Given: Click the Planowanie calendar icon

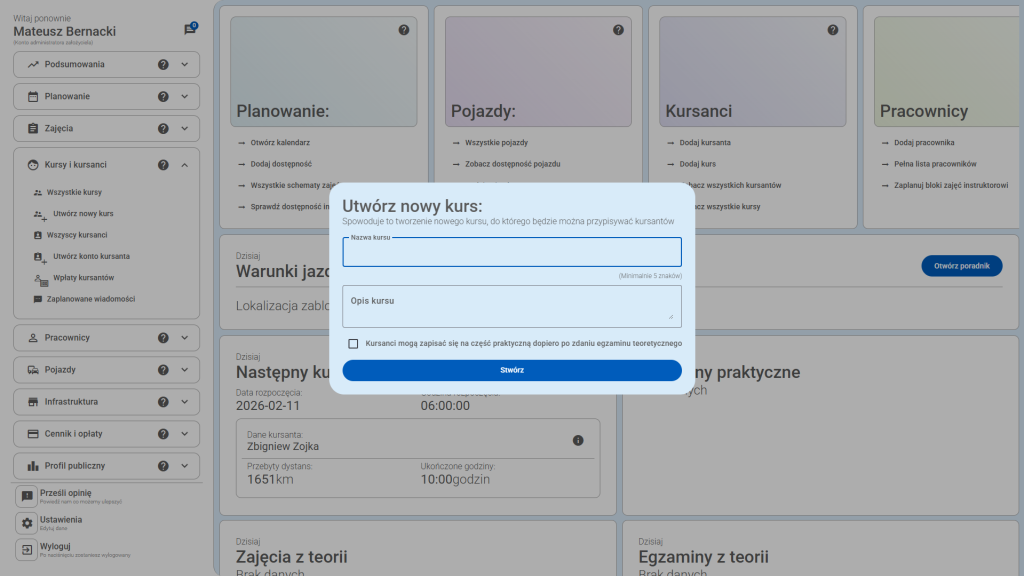Looking at the screenshot, I should tap(35, 96).
